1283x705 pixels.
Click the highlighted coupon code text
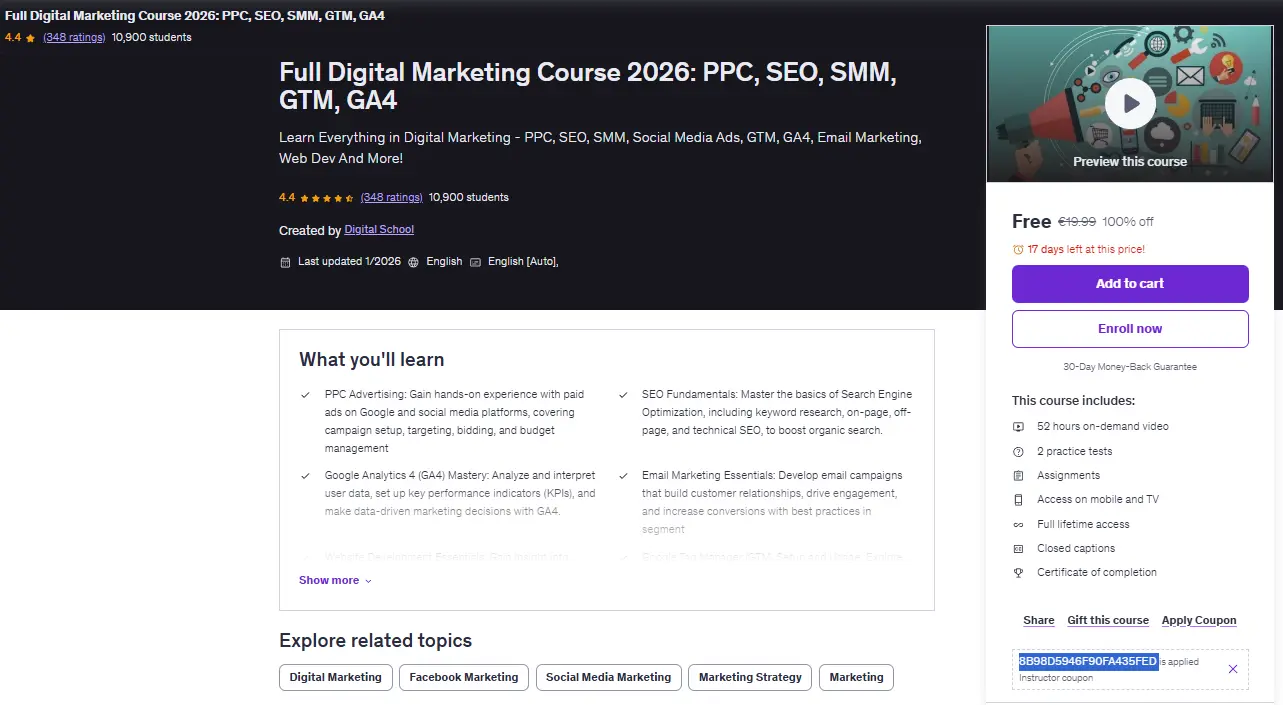(x=1088, y=662)
